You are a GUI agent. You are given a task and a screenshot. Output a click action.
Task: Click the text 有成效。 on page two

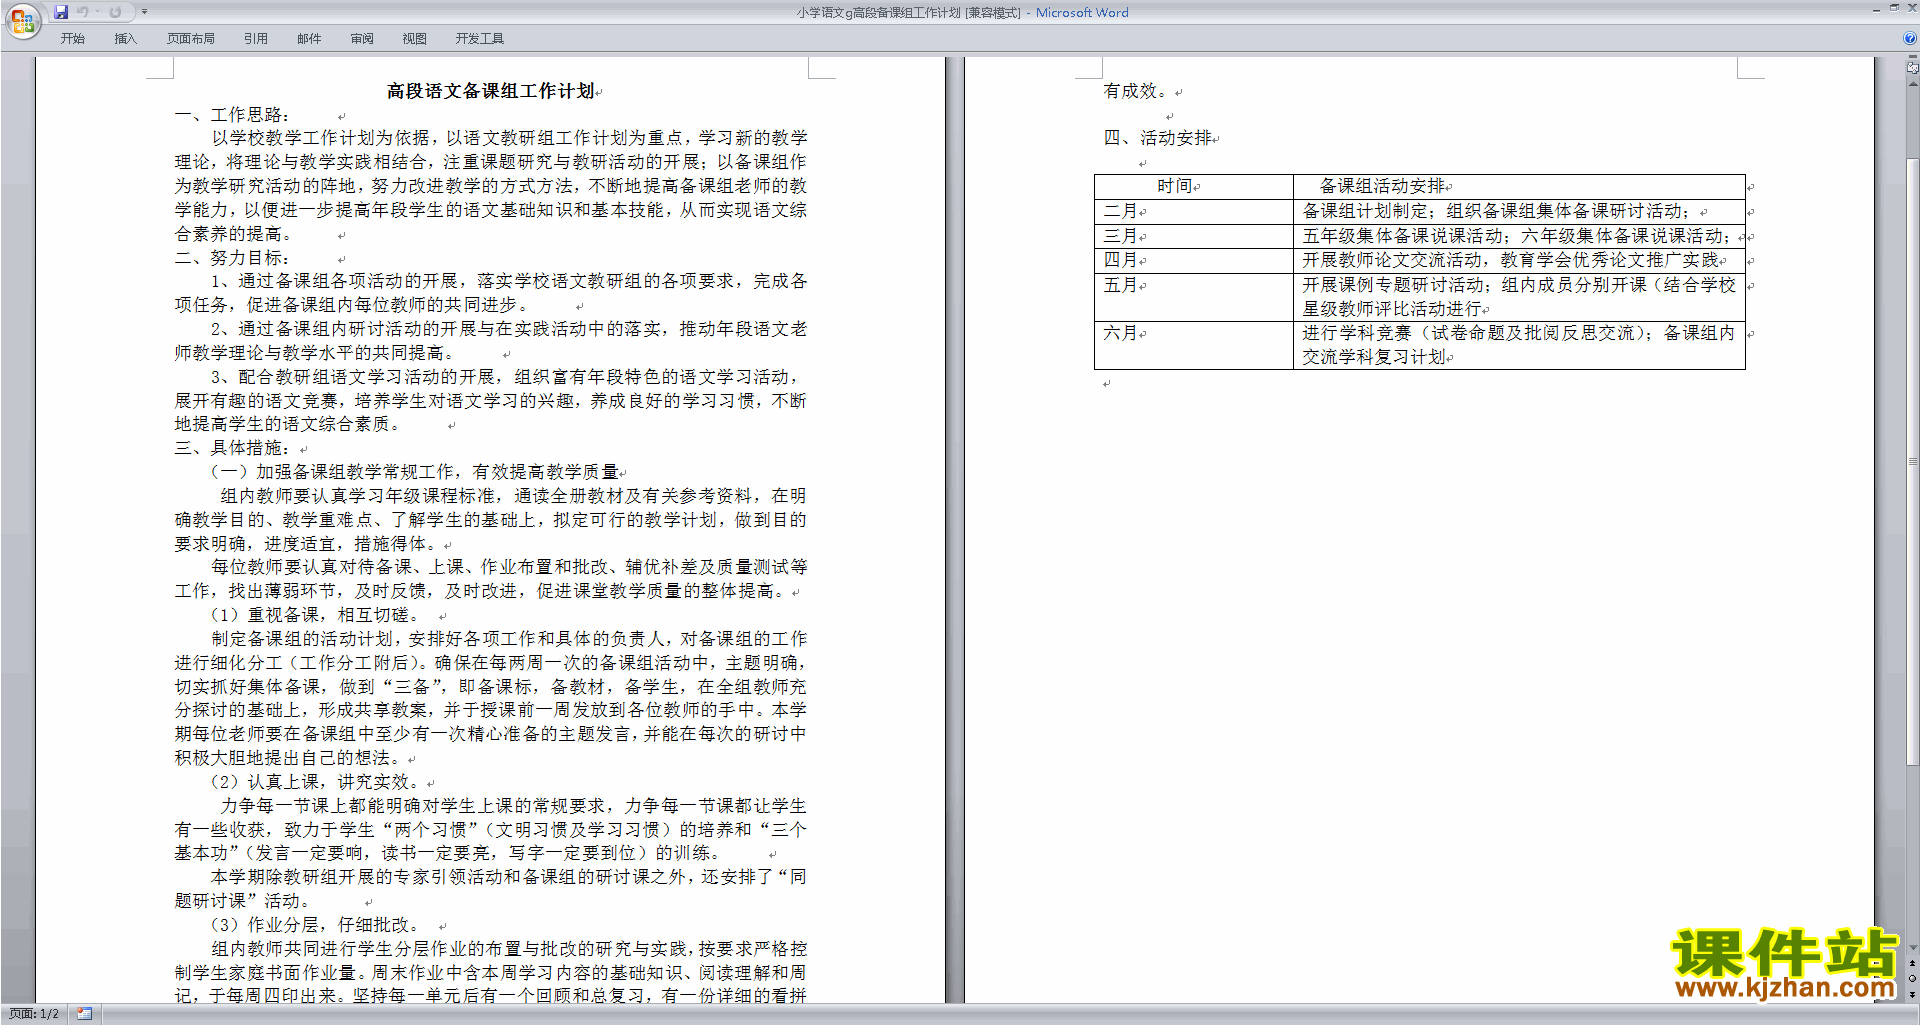point(1135,91)
